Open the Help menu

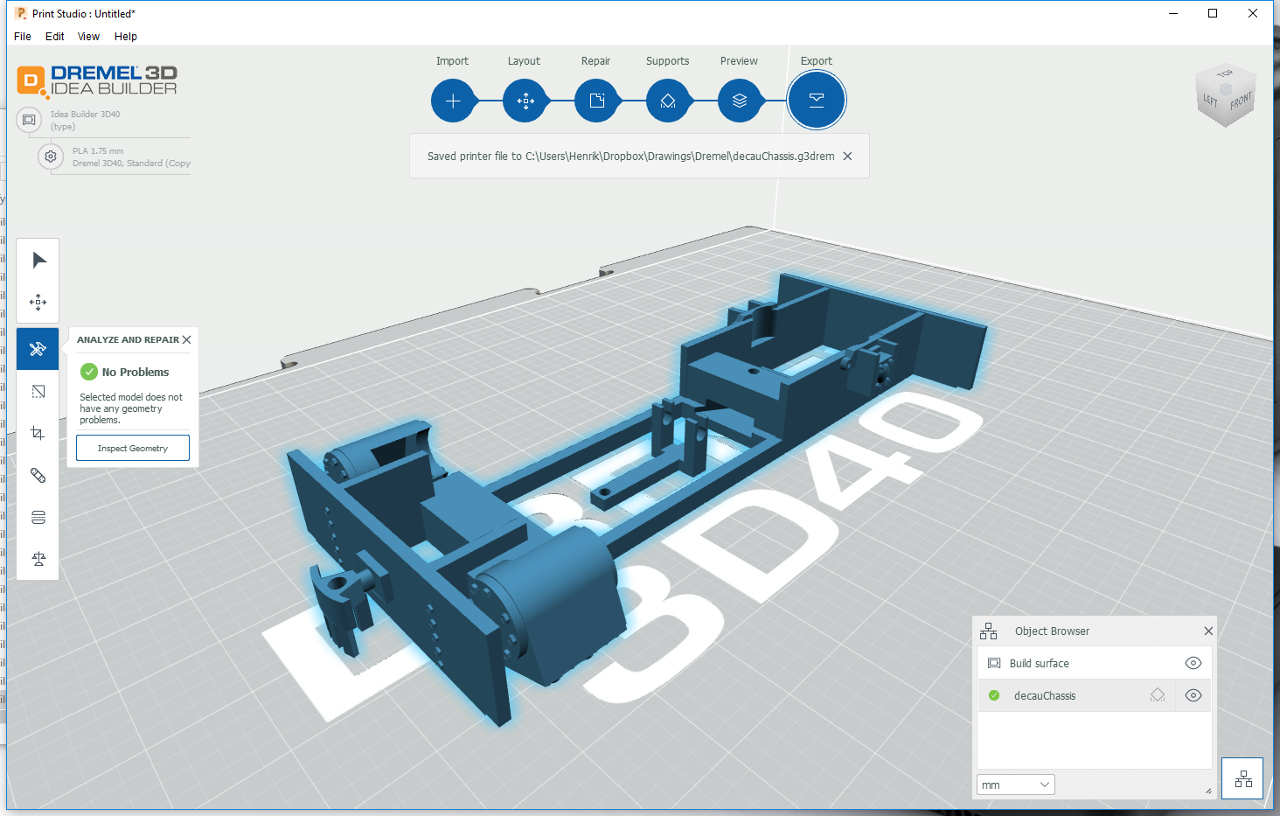click(125, 36)
